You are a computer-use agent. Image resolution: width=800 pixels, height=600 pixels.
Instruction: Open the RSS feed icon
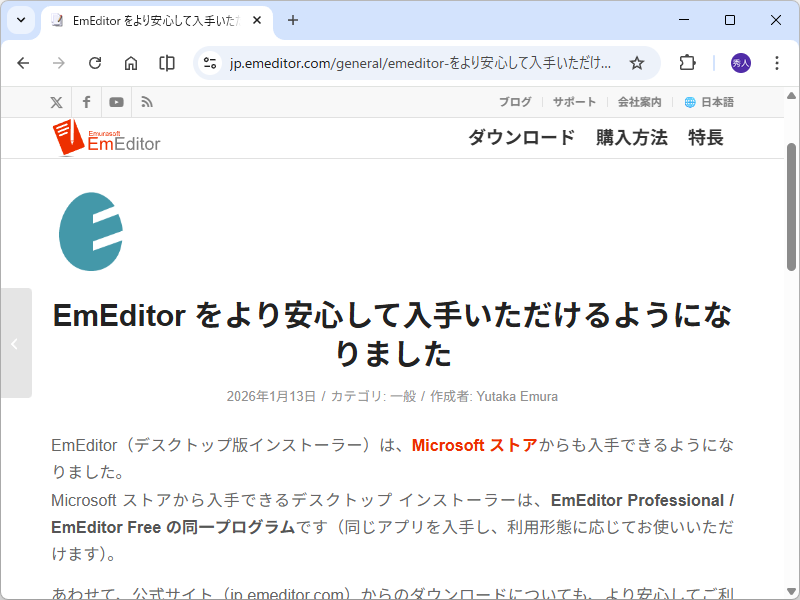[147, 103]
